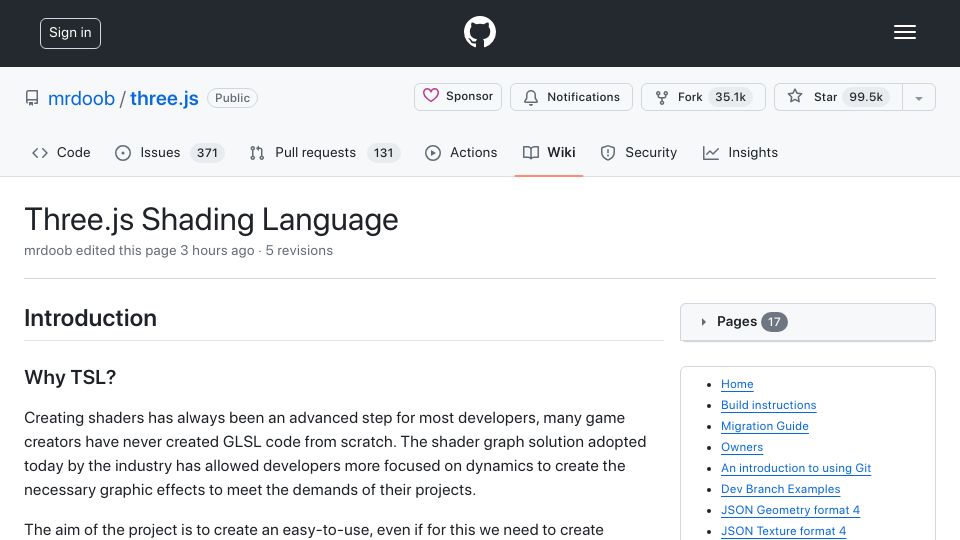View the 5 revisions history link

(299, 250)
